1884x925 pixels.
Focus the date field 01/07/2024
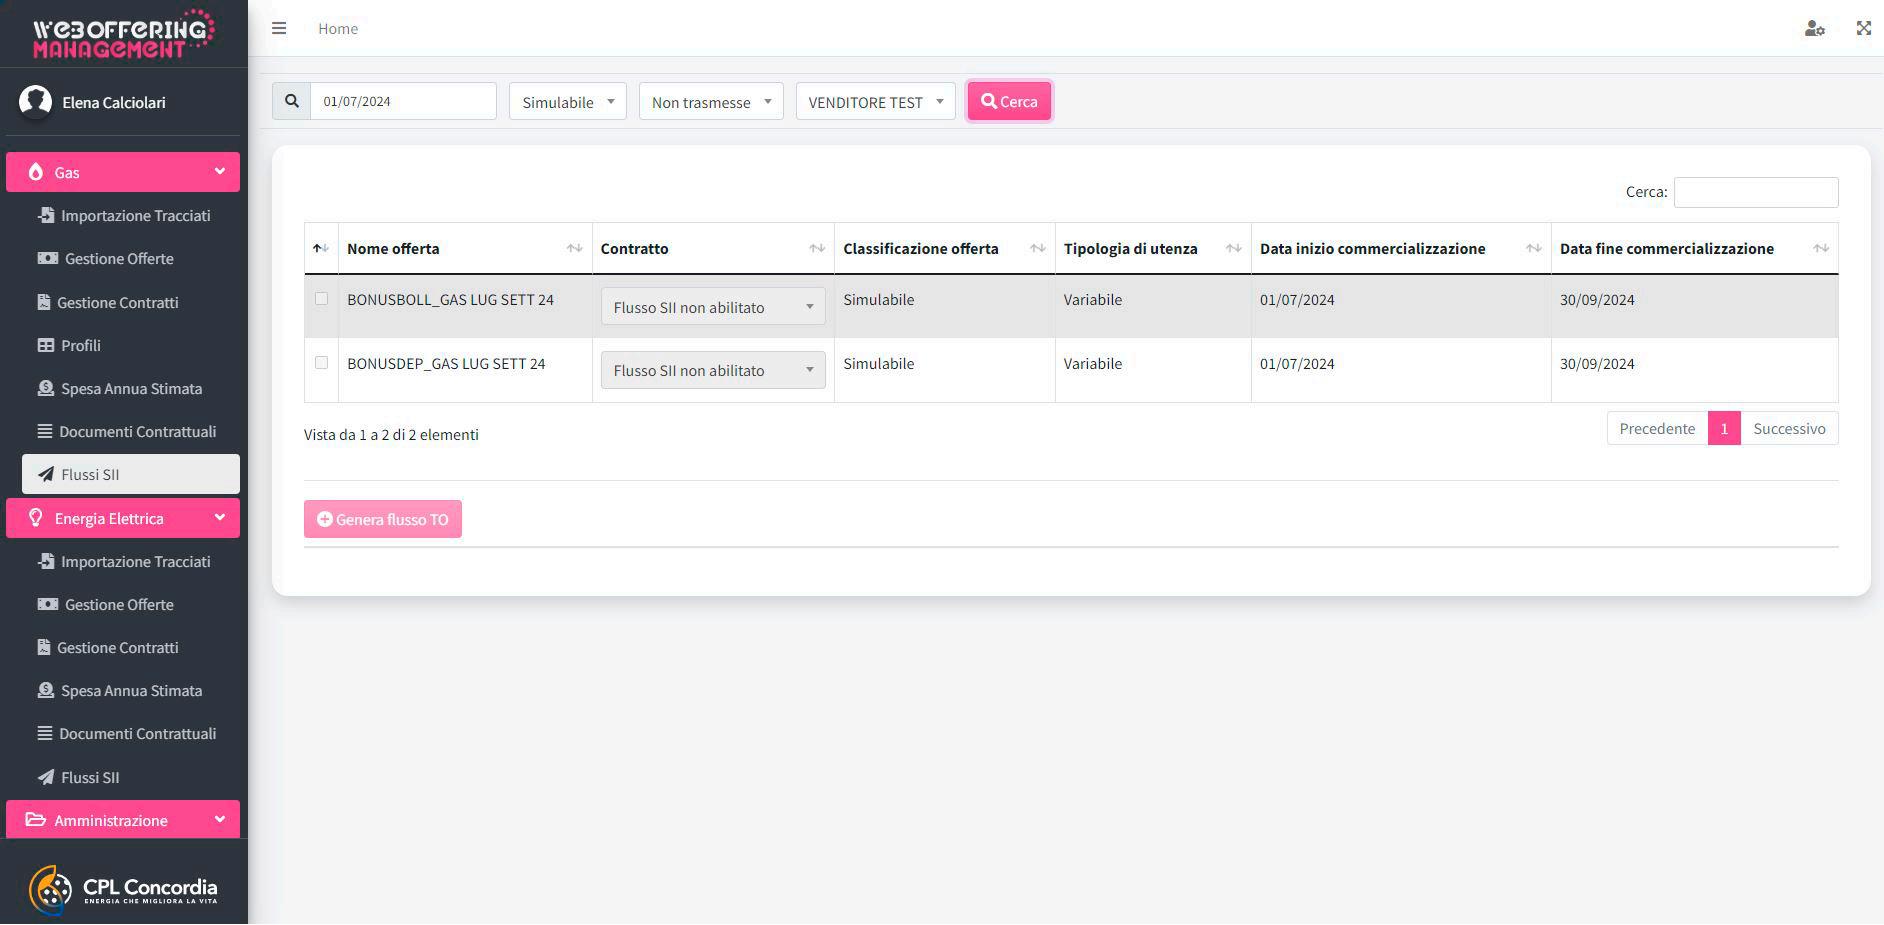pos(403,101)
